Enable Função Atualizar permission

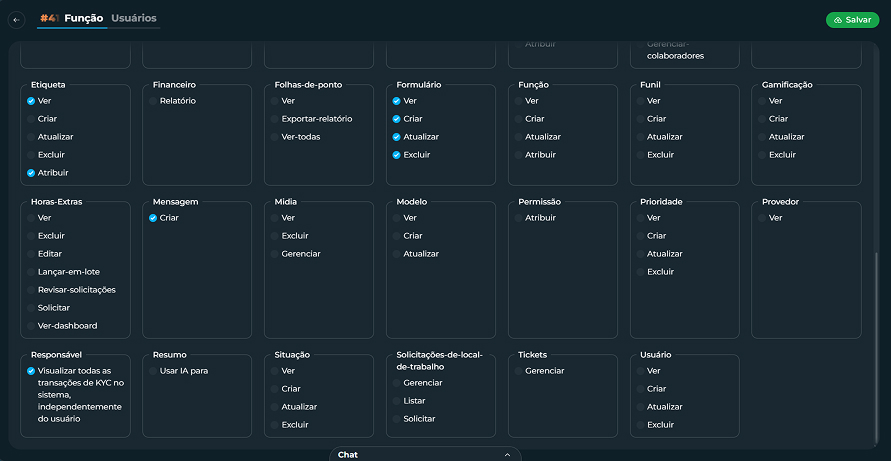pos(518,137)
